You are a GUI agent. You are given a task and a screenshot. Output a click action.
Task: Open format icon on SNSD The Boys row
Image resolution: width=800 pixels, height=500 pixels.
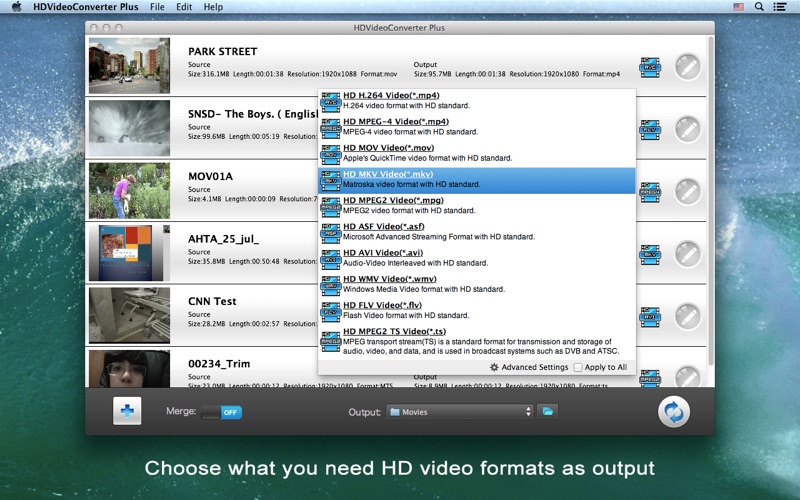click(650, 130)
